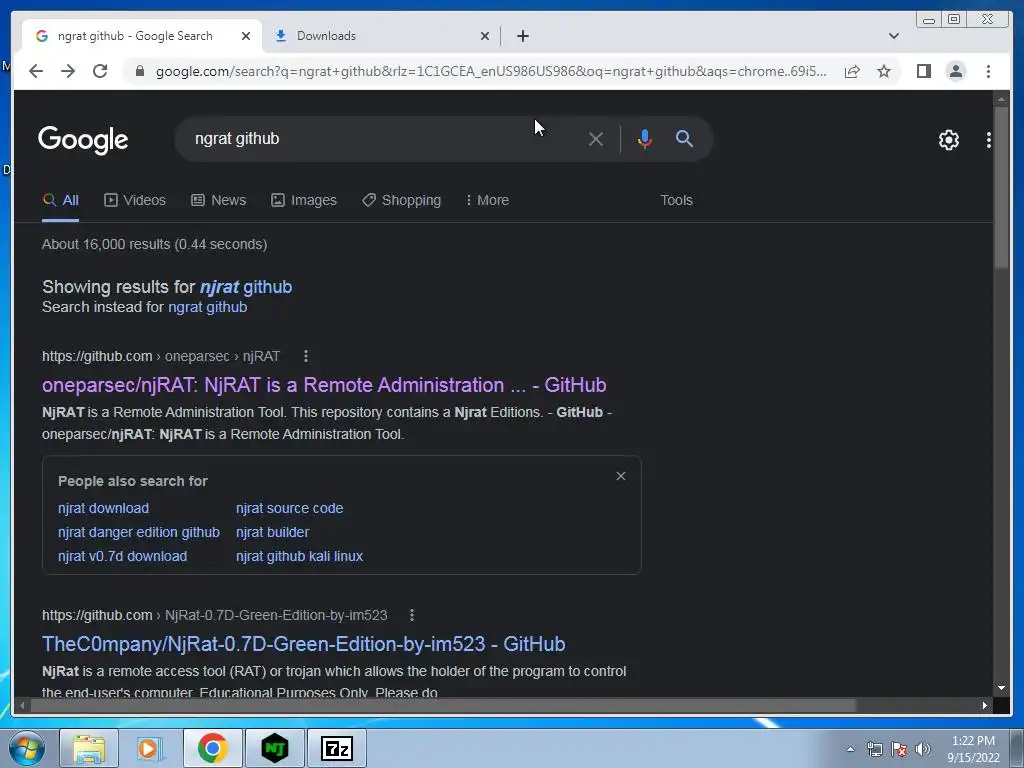
Task: Open the taskbar clock and date
Action: 973,749
